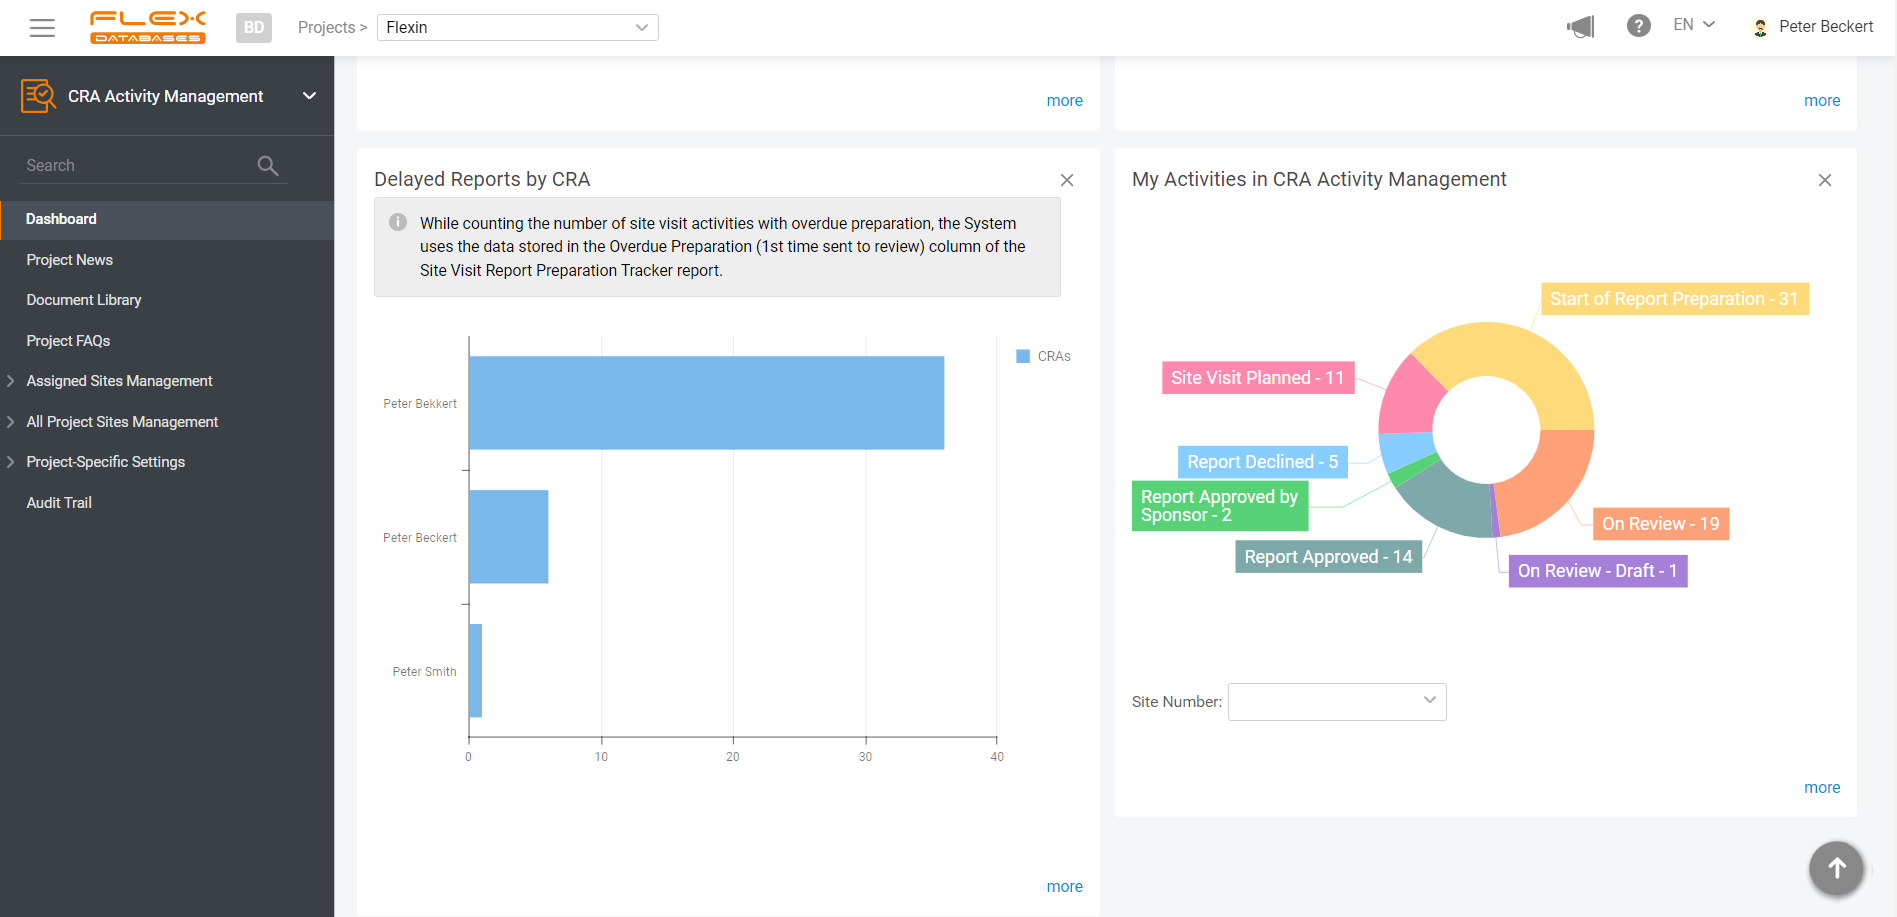Click Peter Beckert's avatar icon
Viewport: 1897px width, 917px height.
click(1758, 27)
